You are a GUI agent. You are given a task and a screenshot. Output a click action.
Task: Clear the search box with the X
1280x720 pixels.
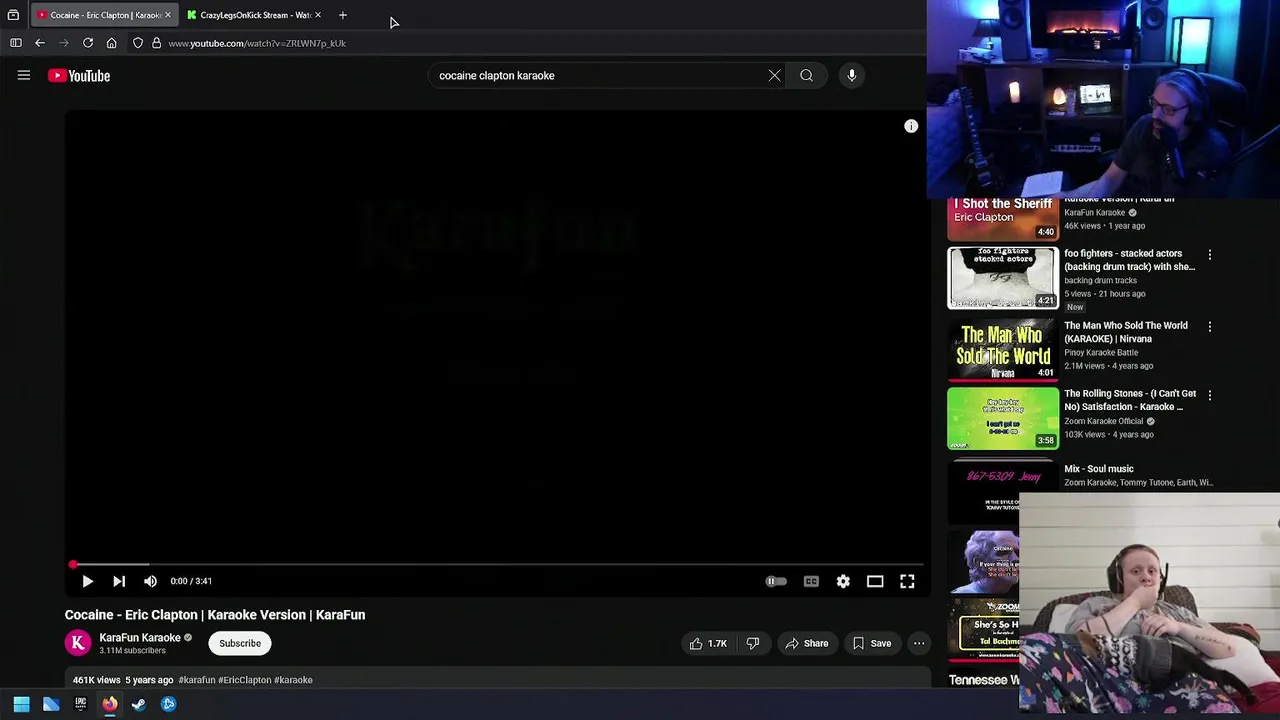pos(774,75)
